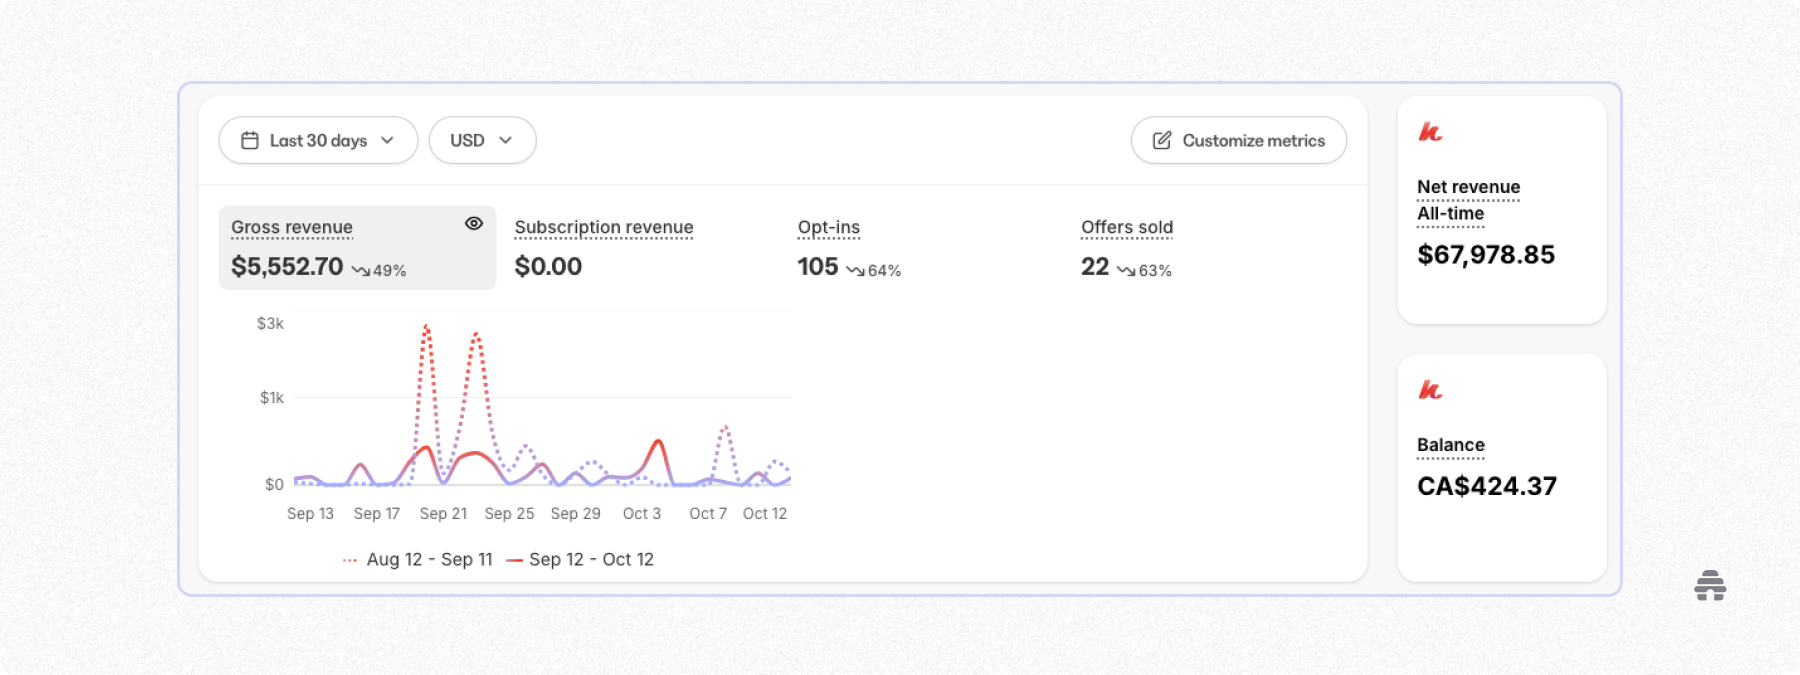
Task: Toggle the eye icon on Gross revenue
Action: [474, 224]
